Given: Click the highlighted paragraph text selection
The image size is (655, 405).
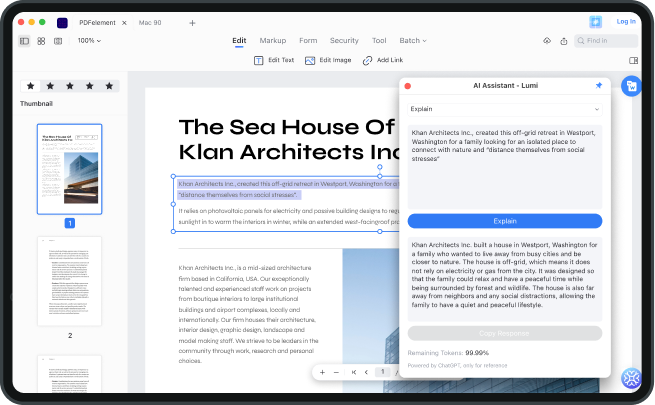Looking at the screenshot, I should coord(288,189).
